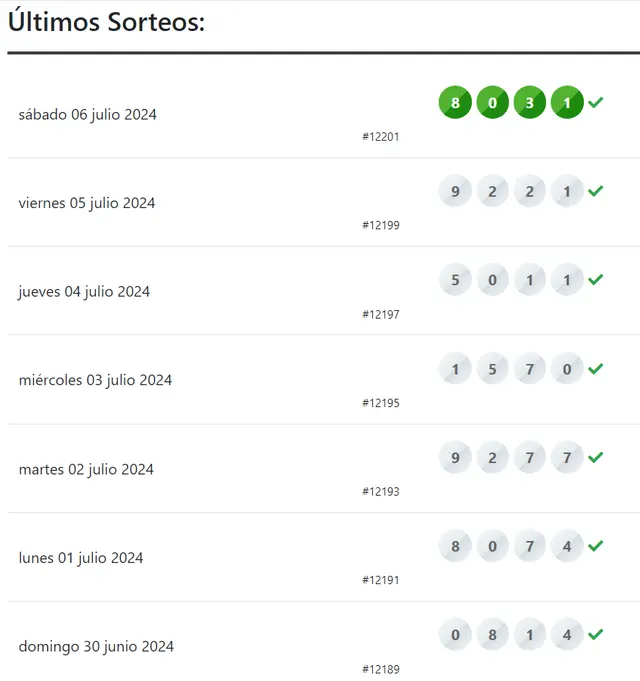Screen dimensions: 640x681
Task: Click the green checkmark beside domingo 30 junio draw
Action: pos(596,634)
